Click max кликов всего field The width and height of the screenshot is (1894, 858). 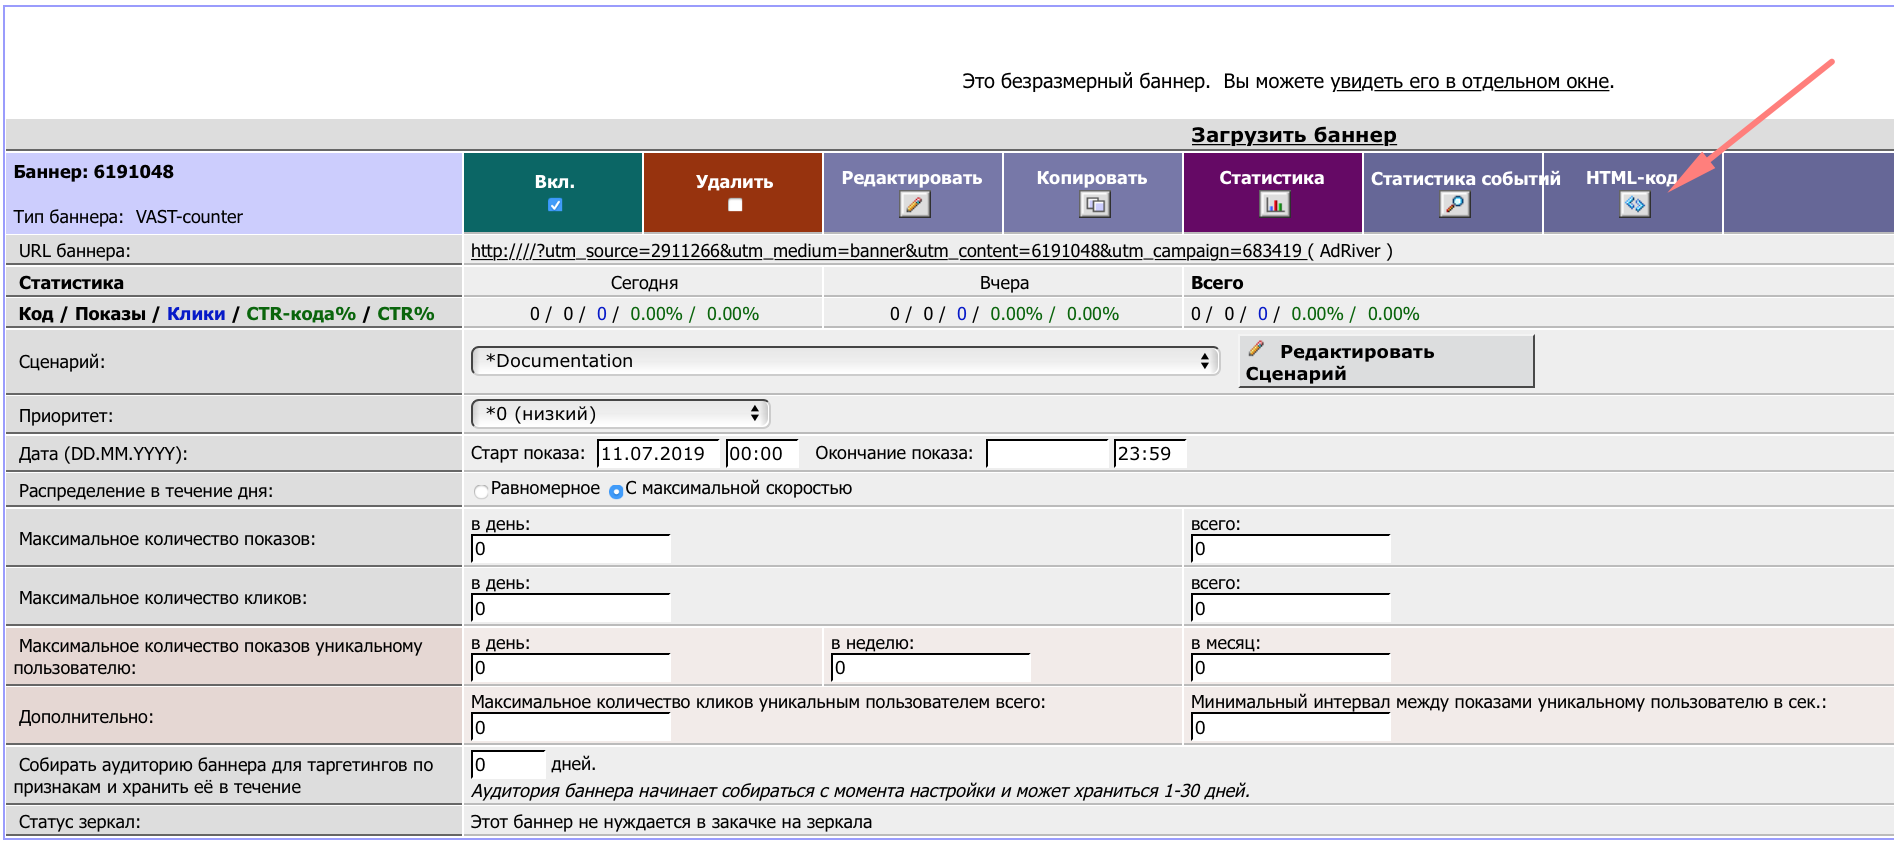[x=1291, y=608]
